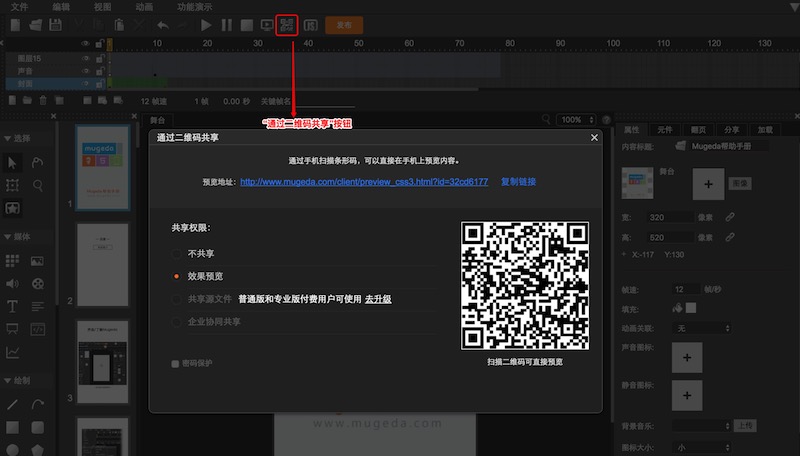
Task: Click the paste clipboard icon in toolbar
Action: [x=119, y=24]
